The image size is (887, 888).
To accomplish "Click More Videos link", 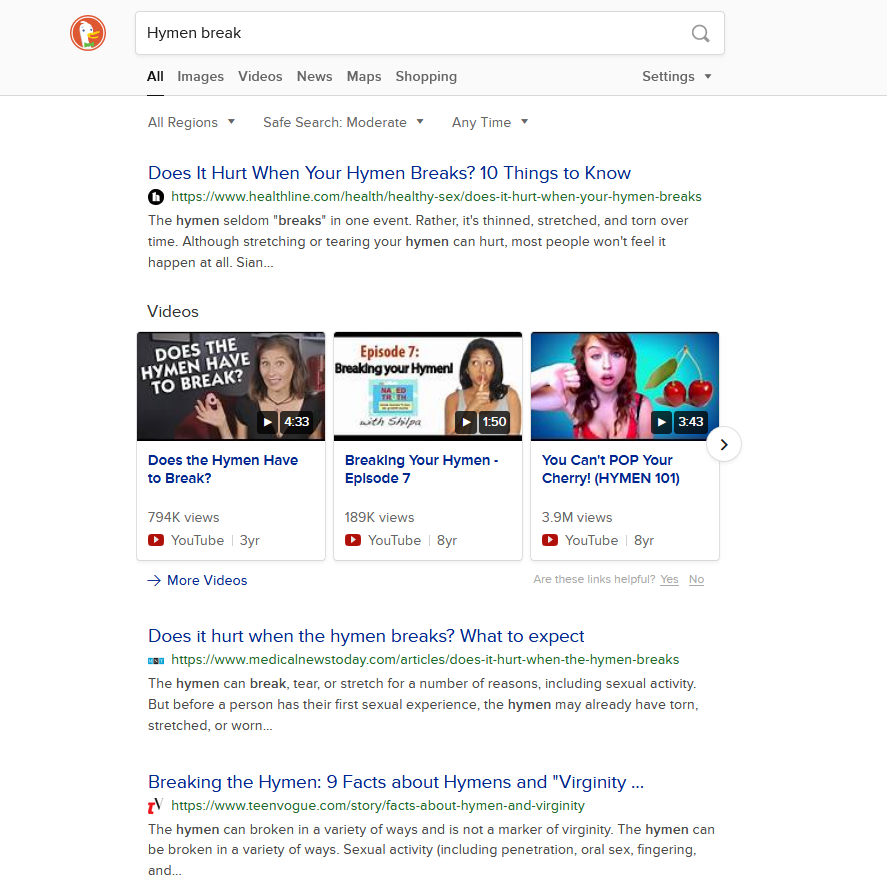I will 197,580.
